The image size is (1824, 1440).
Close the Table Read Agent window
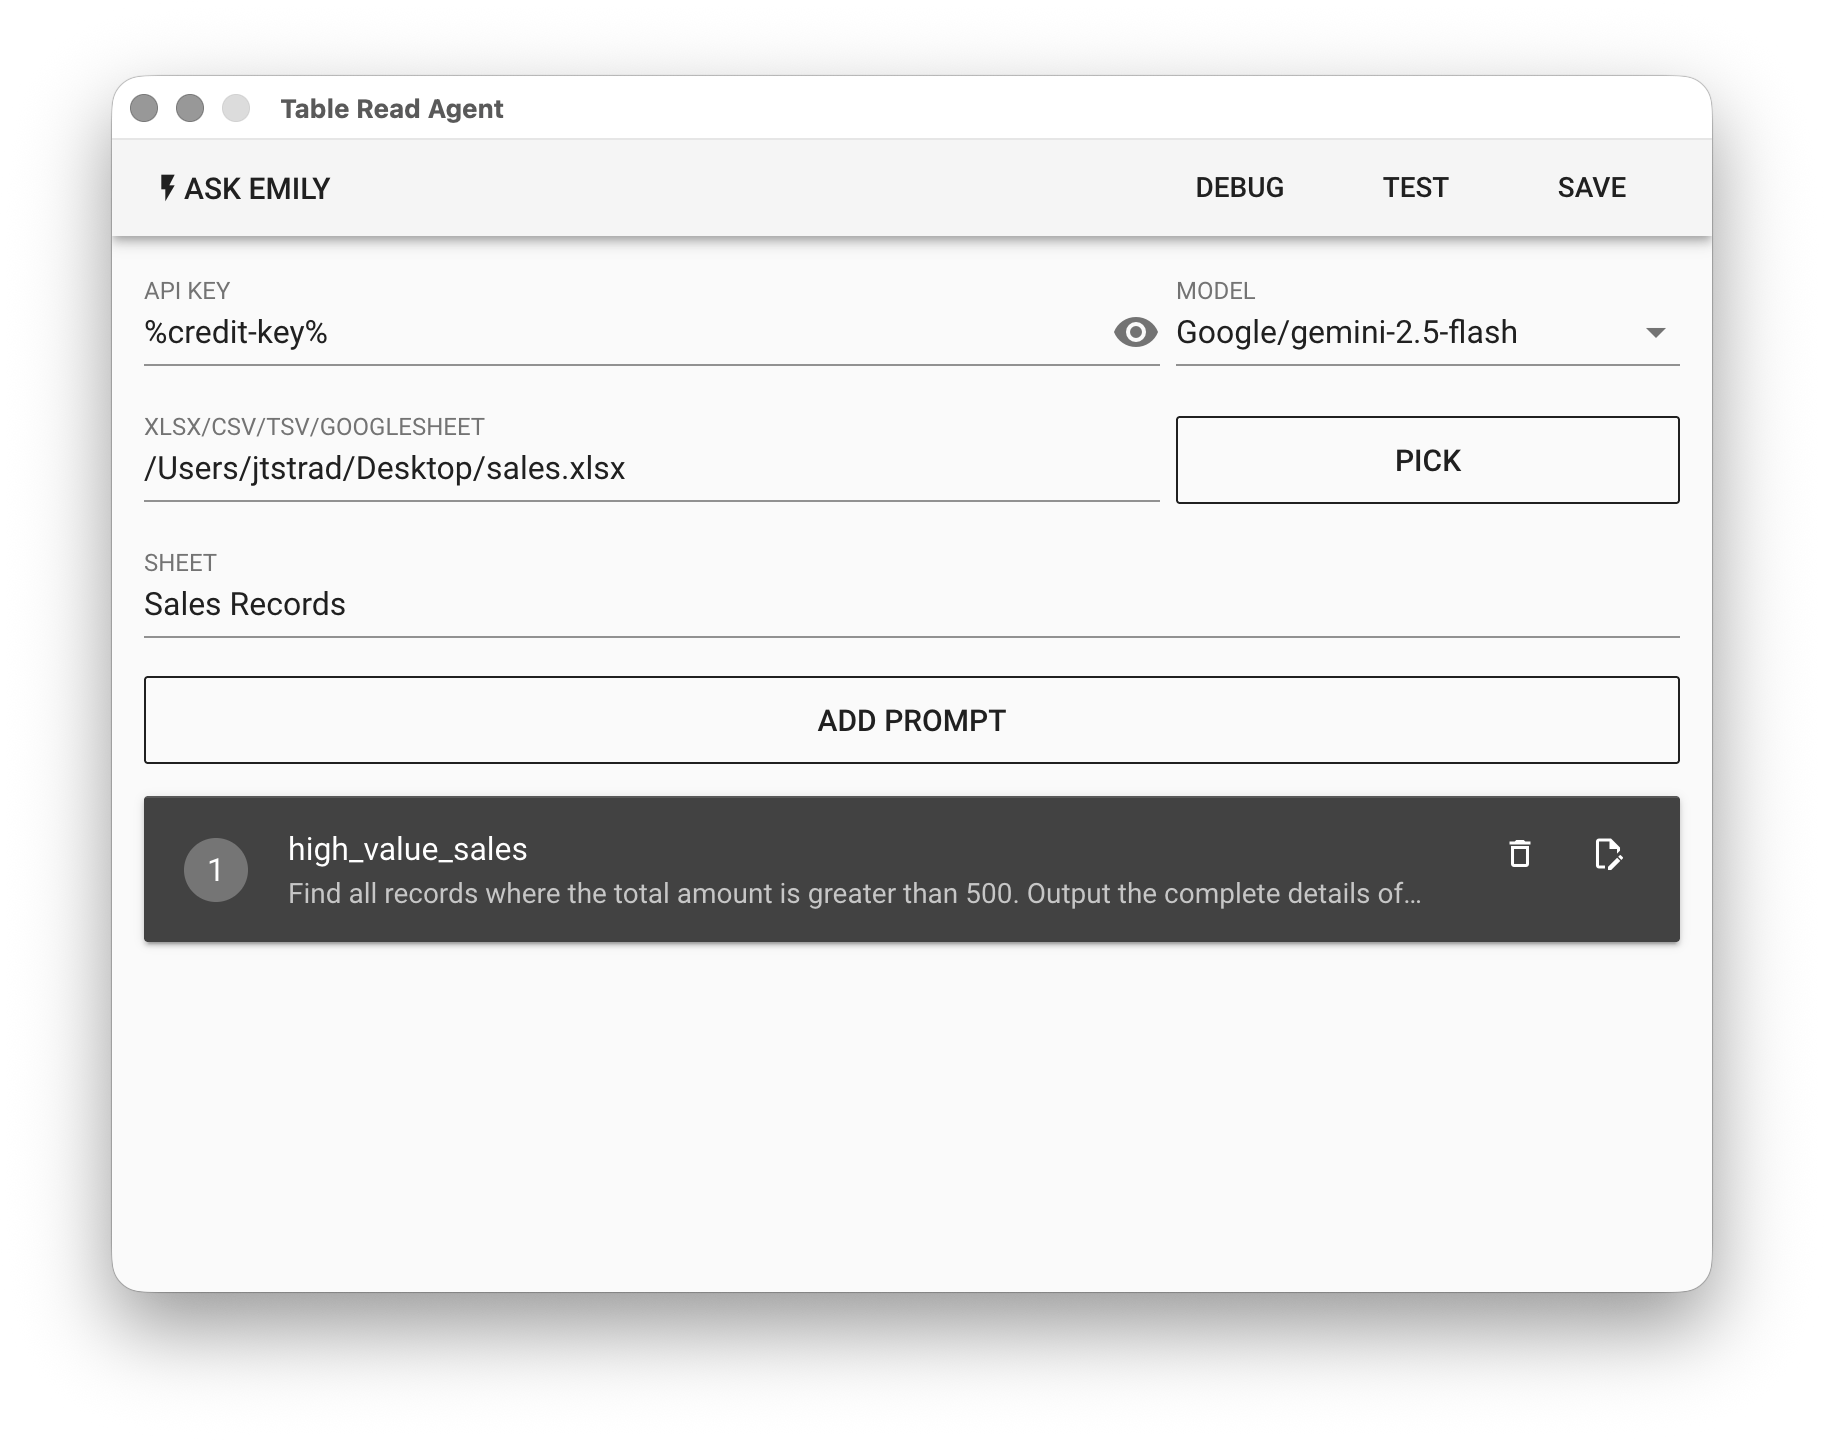[x=144, y=108]
